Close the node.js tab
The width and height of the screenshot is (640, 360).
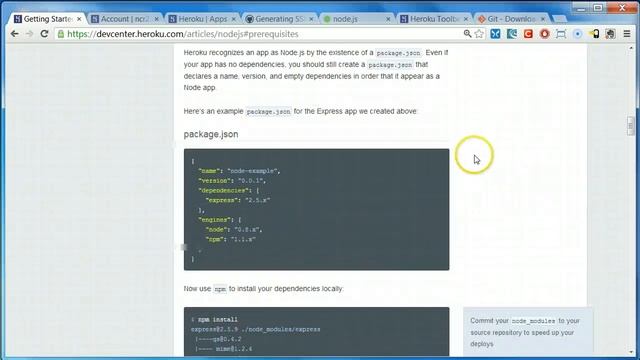[388, 19]
